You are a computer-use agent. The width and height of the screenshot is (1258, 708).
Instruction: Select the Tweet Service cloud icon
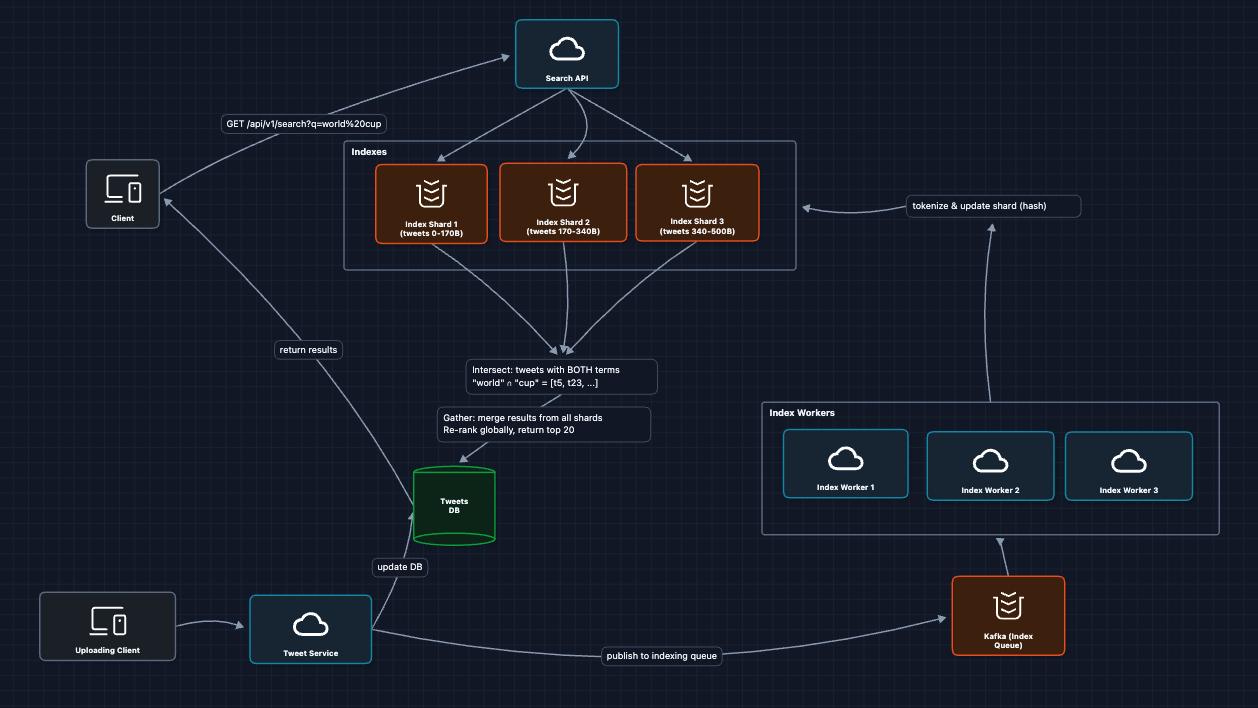click(x=310, y=622)
